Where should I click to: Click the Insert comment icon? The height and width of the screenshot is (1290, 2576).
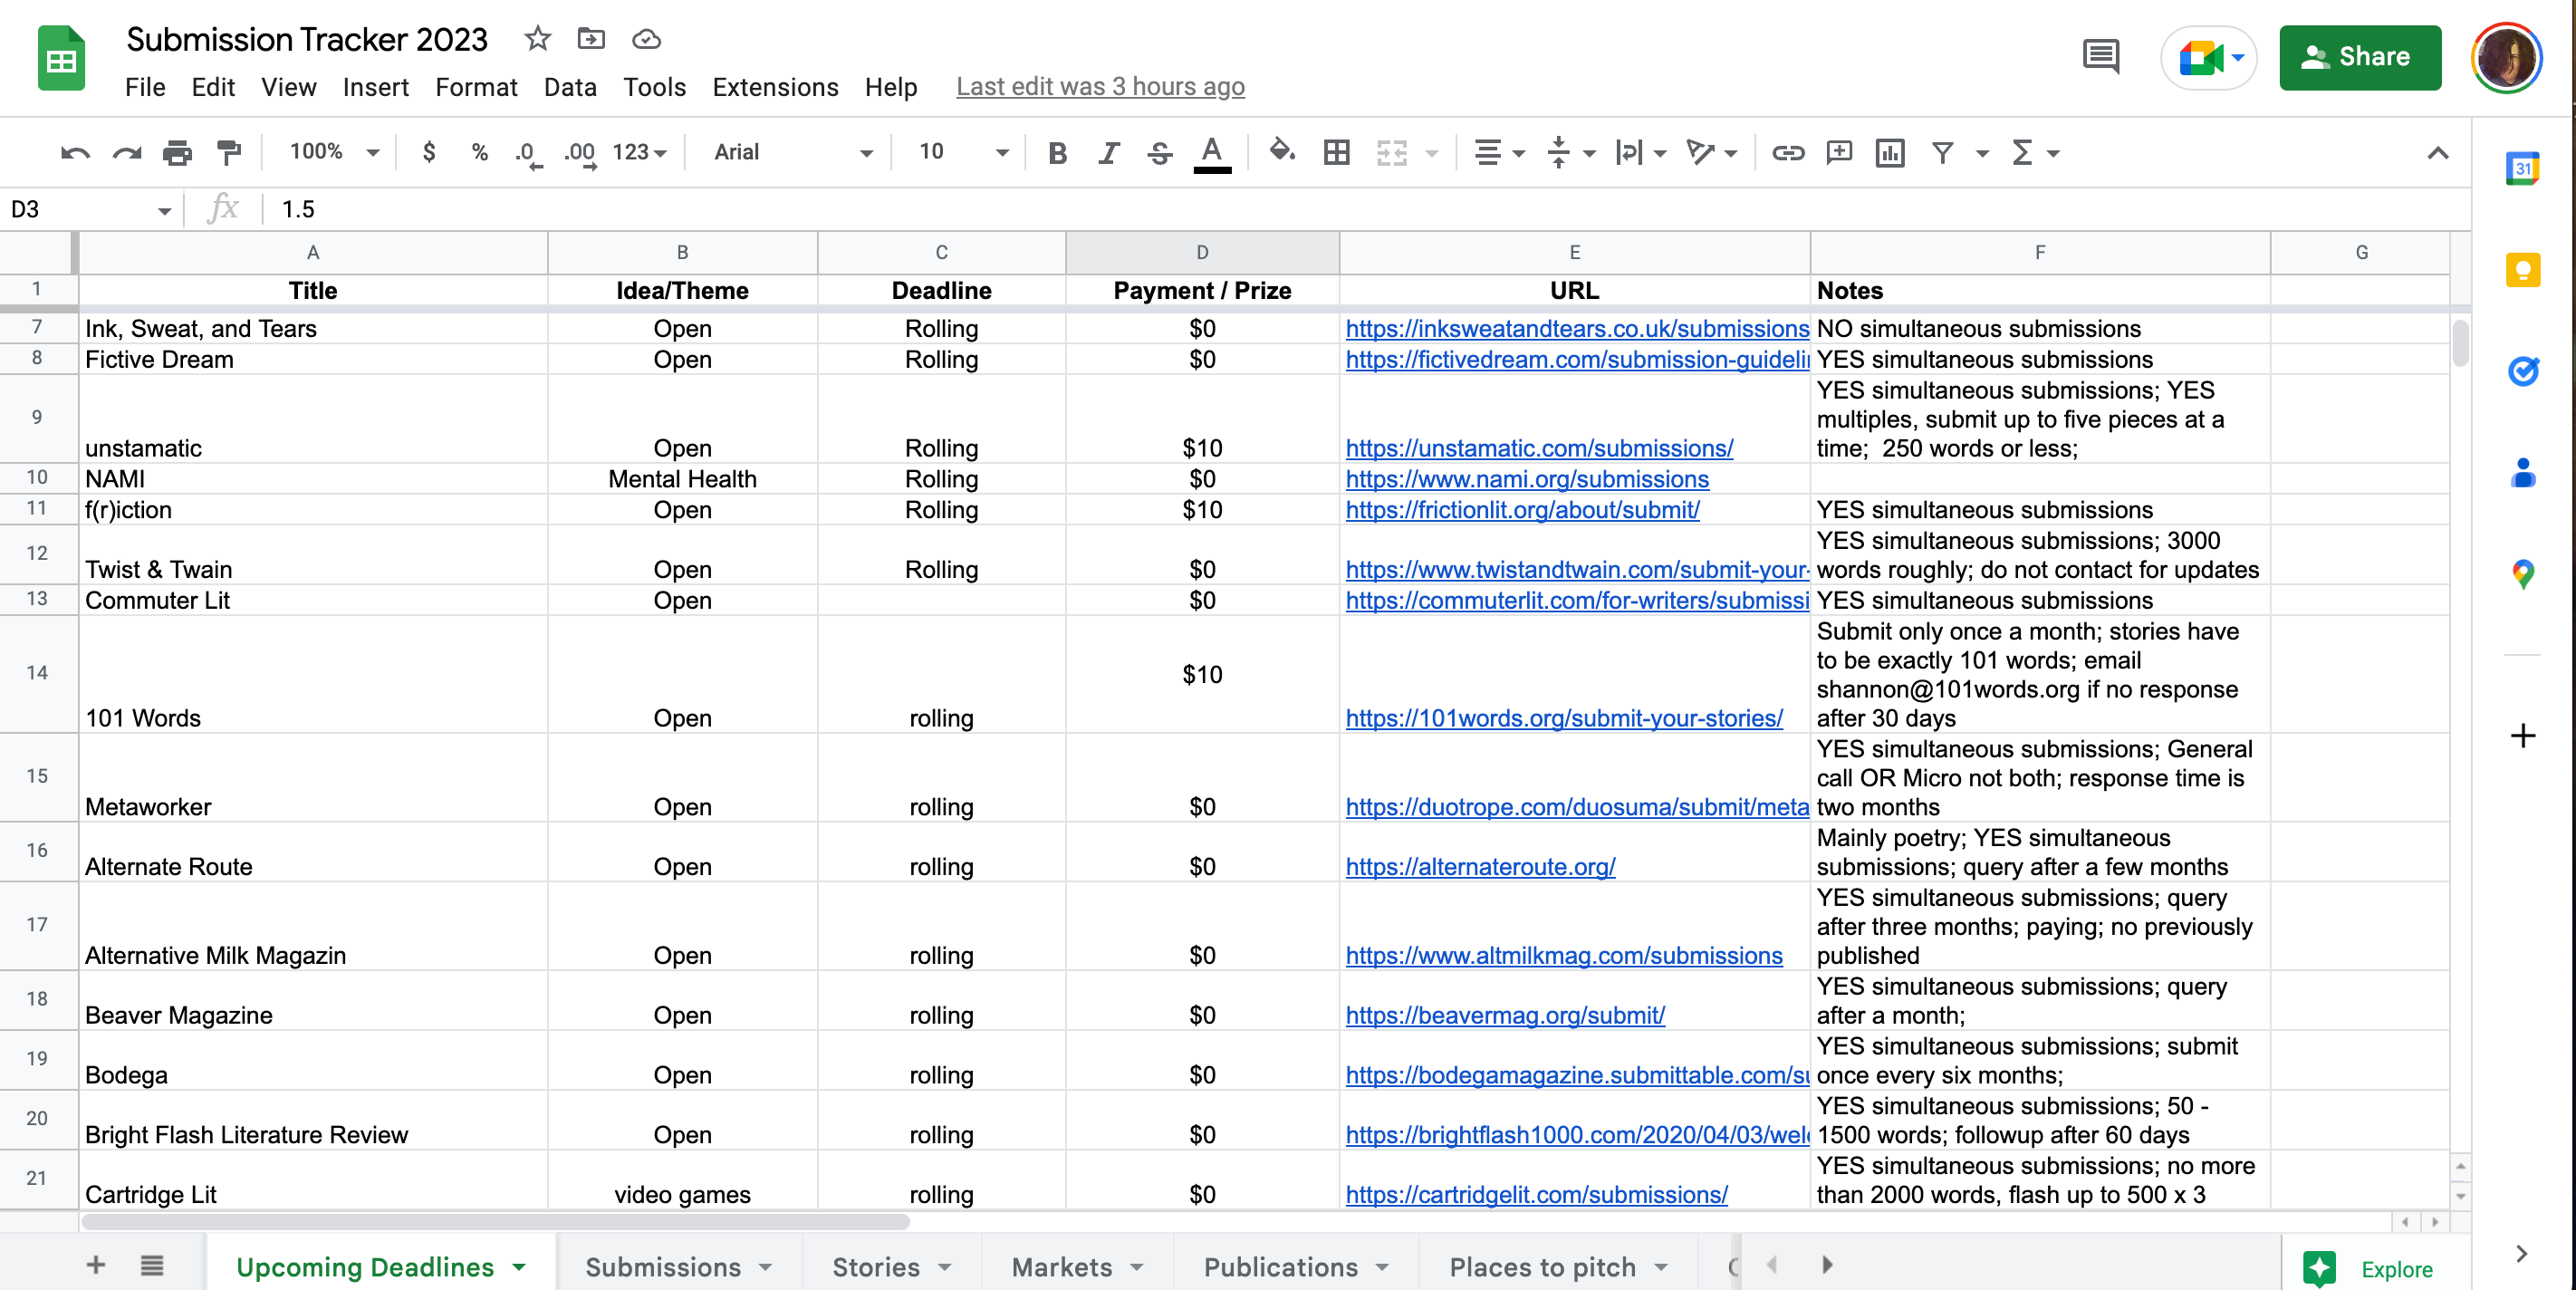pyautogui.click(x=1839, y=152)
